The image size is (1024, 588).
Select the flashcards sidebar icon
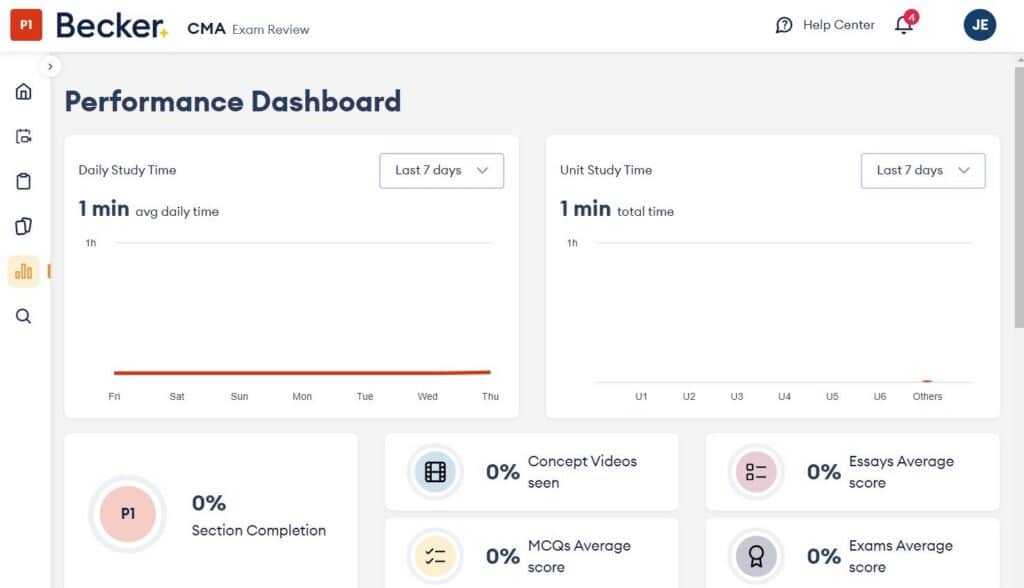click(23, 226)
